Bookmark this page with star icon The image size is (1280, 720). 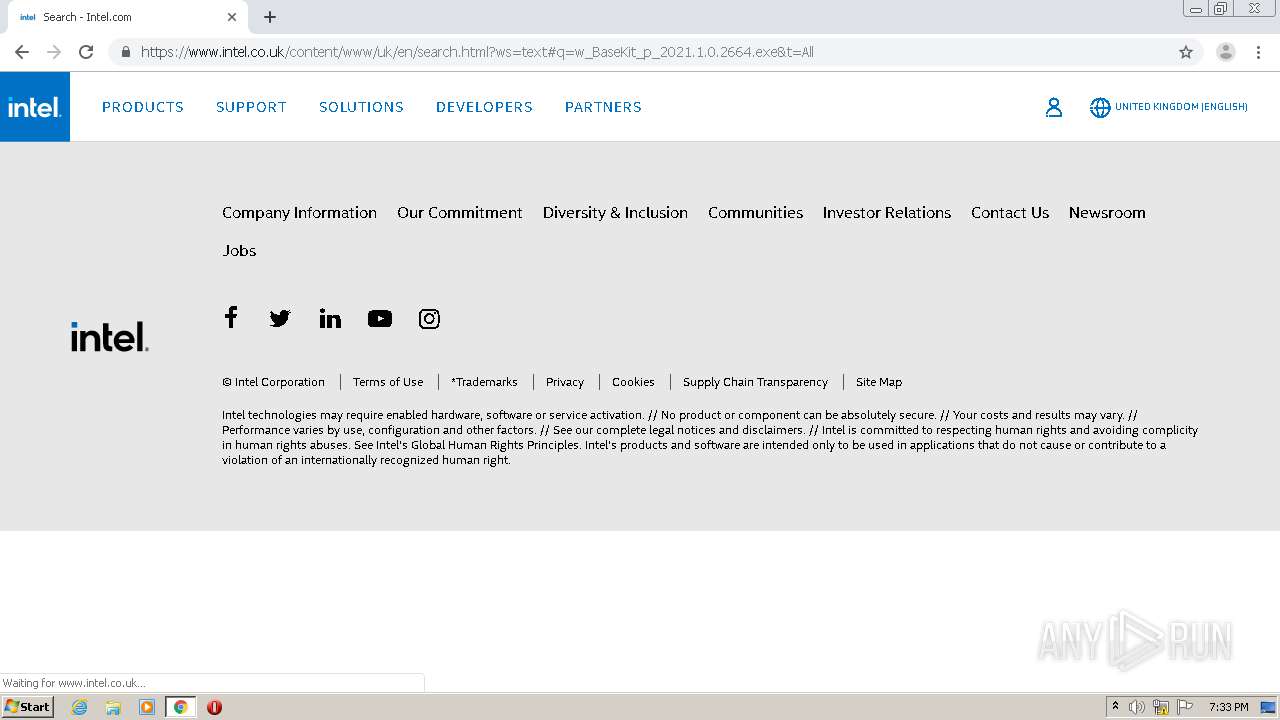(x=1186, y=52)
